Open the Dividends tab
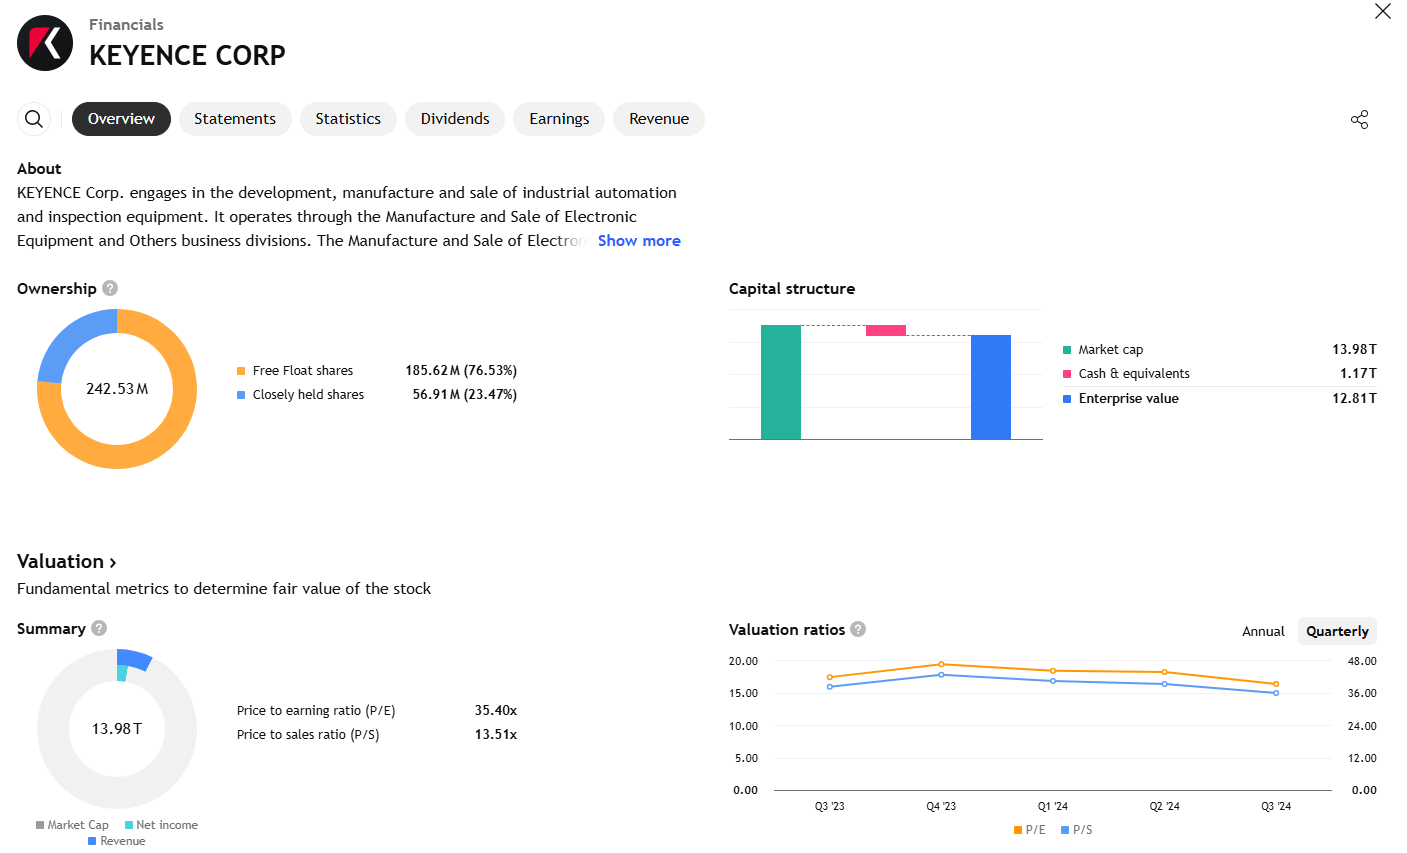This screenshot has height=853, width=1407. point(455,119)
